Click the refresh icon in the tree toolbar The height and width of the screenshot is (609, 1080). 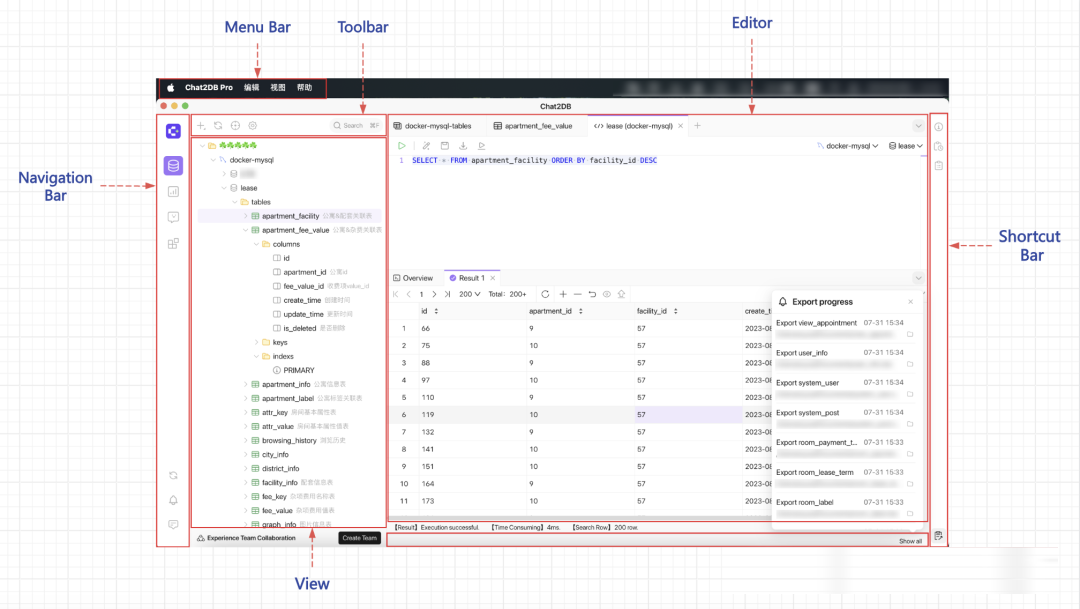[x=218, y=126]
